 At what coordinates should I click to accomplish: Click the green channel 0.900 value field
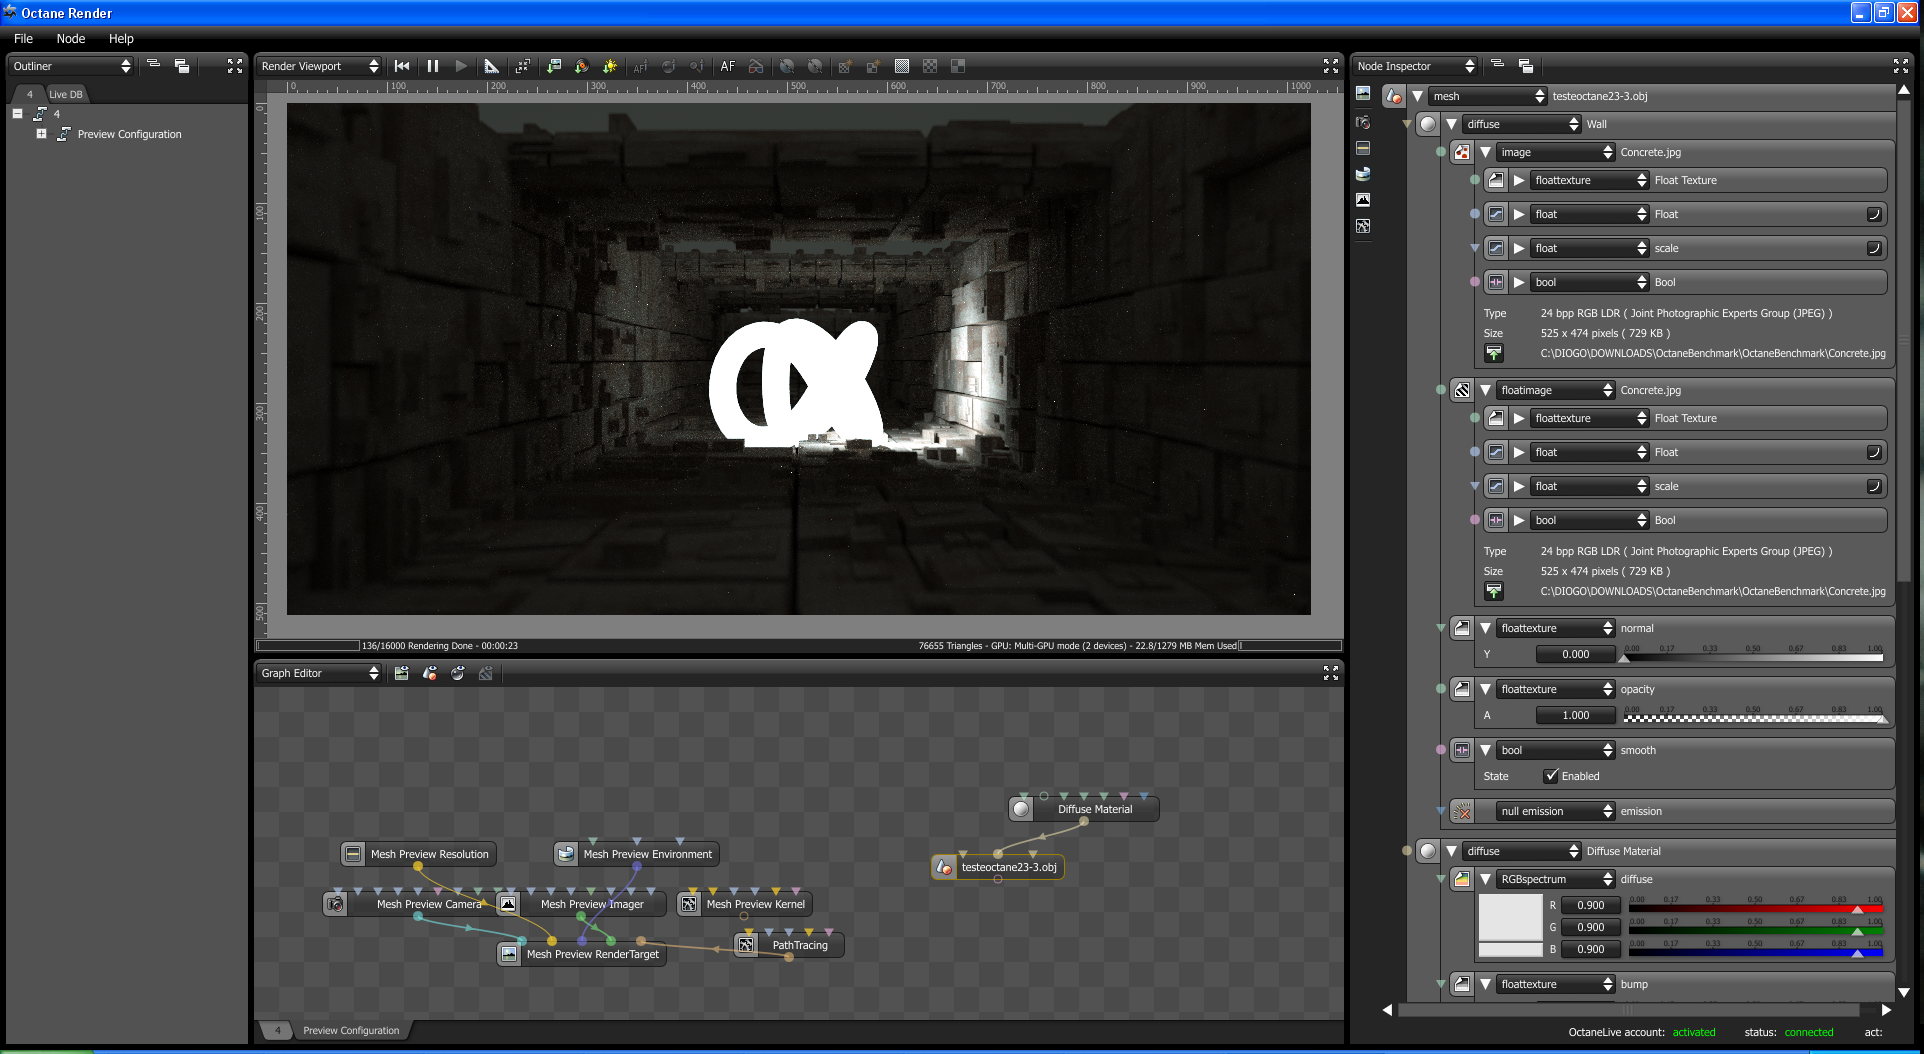(1590, 927)
